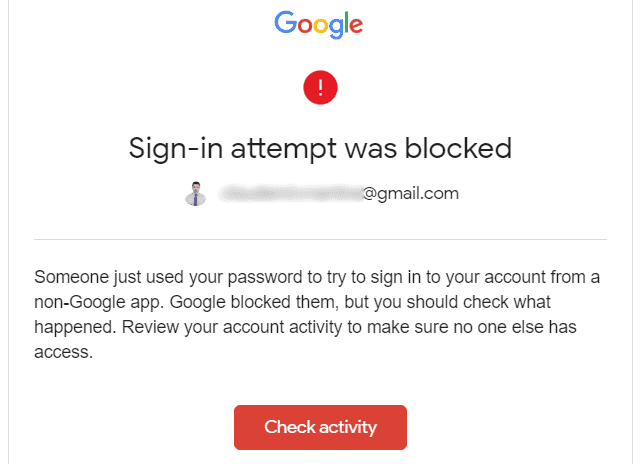Click the word "access." ending the message
Image resolution: width=643 pixels, height=464 pixels.
tap(63, 351)
